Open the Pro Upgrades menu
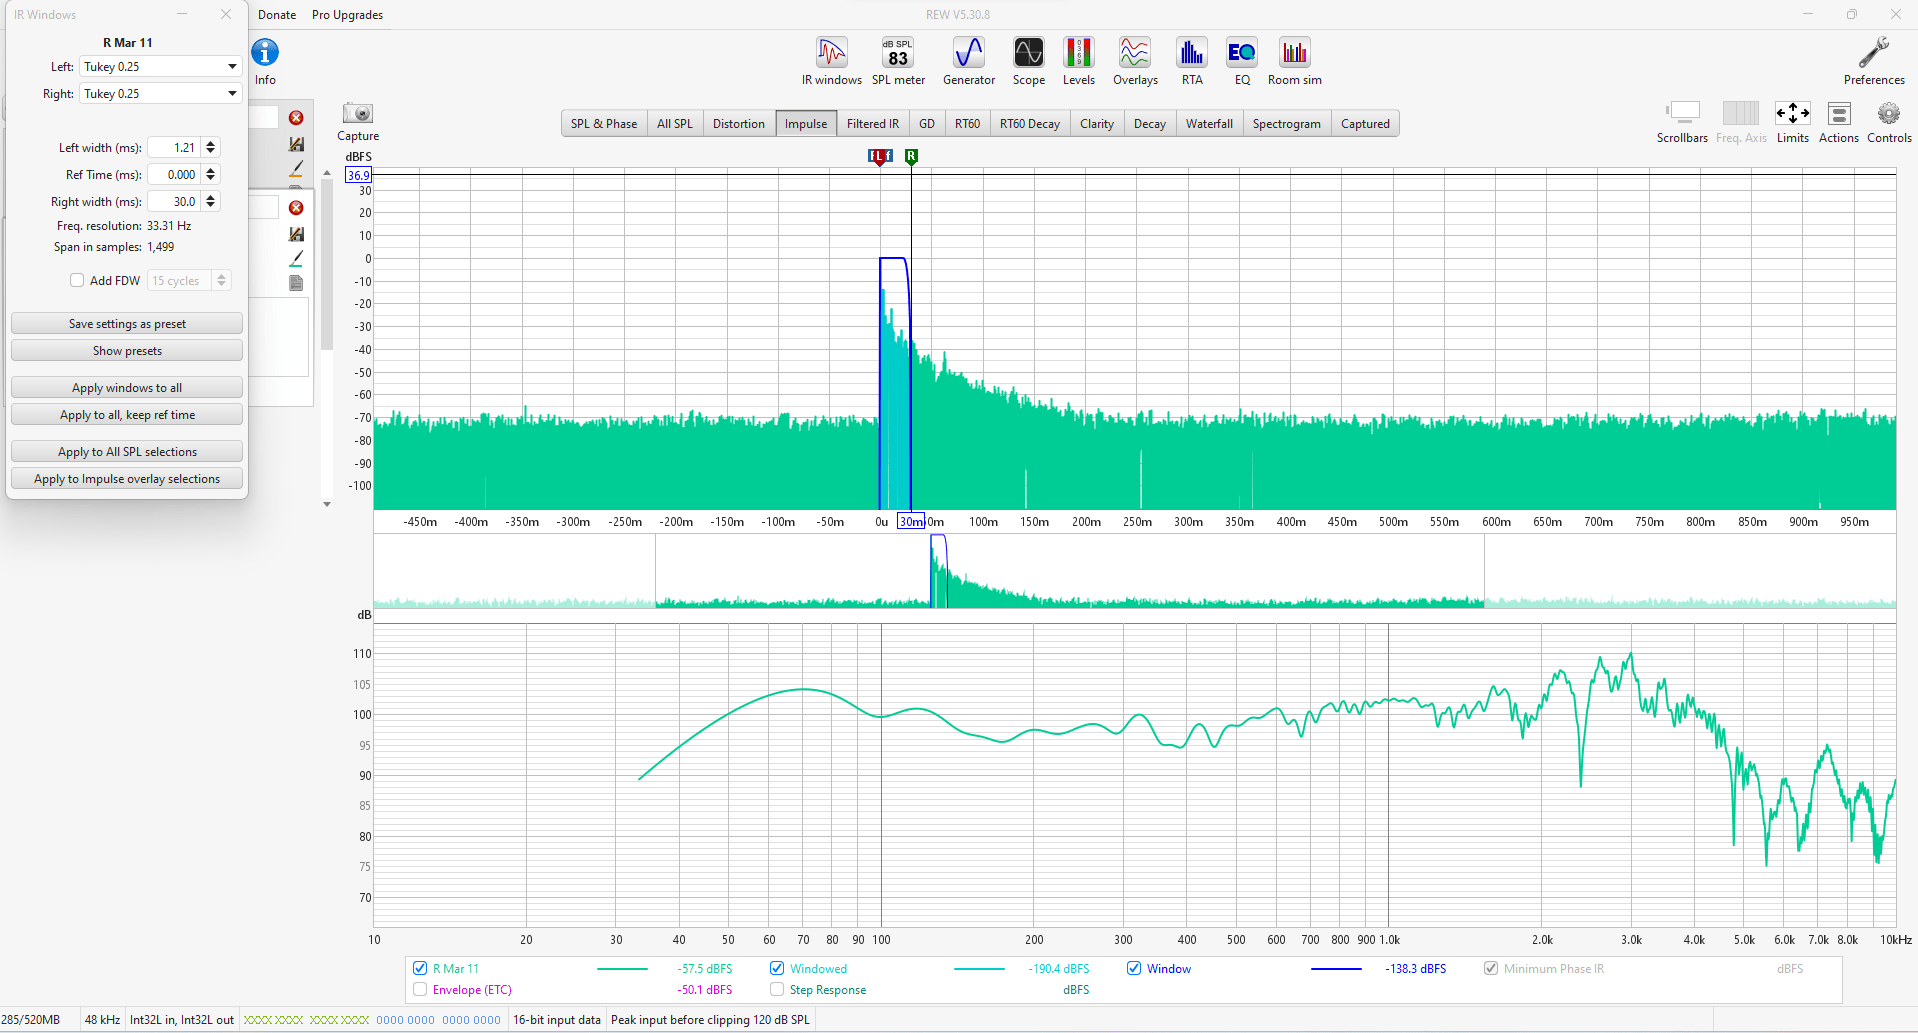 [347, 15]
